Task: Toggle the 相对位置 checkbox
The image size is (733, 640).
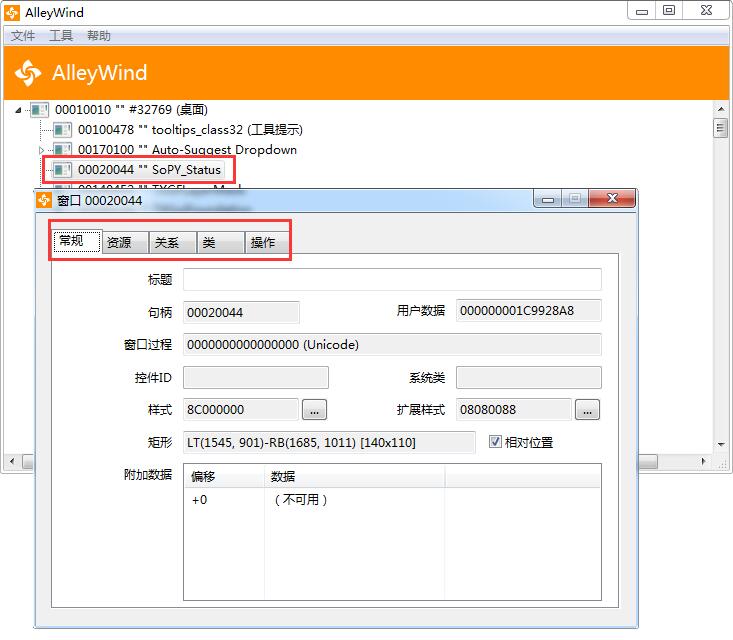Action: 495,442
